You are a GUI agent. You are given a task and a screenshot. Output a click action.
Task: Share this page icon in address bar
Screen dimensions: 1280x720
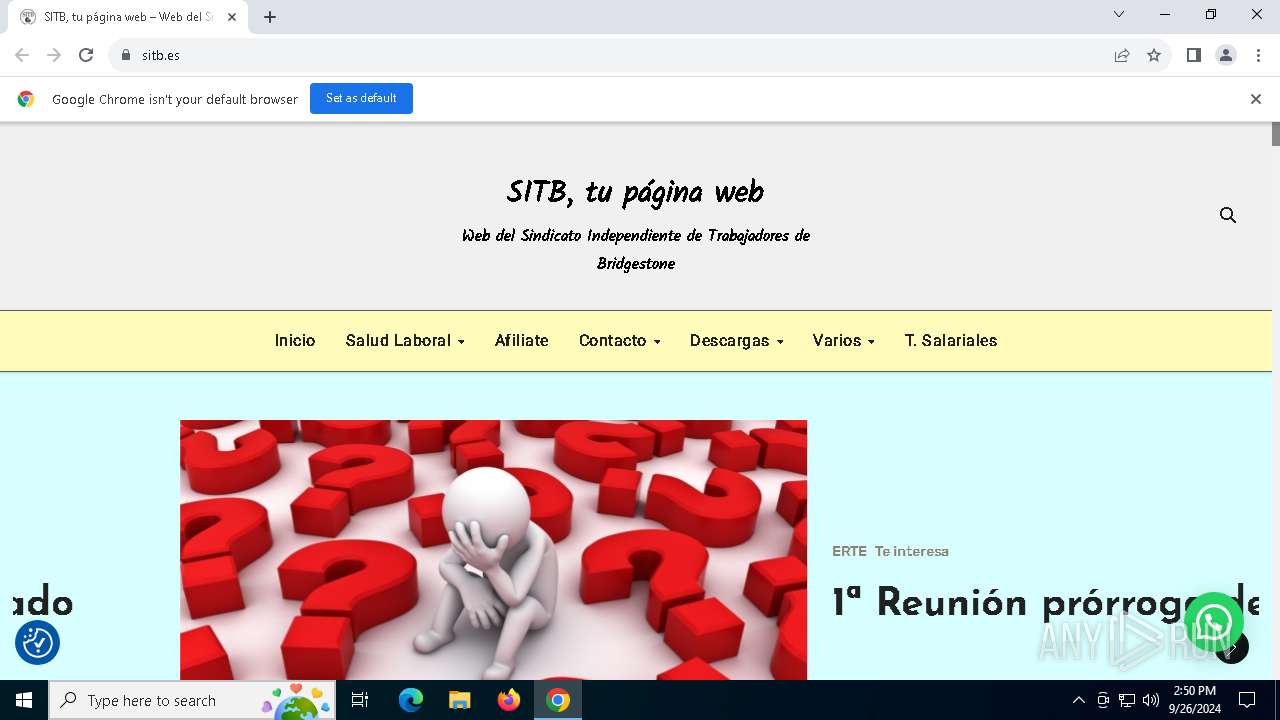pos(1122,55)
